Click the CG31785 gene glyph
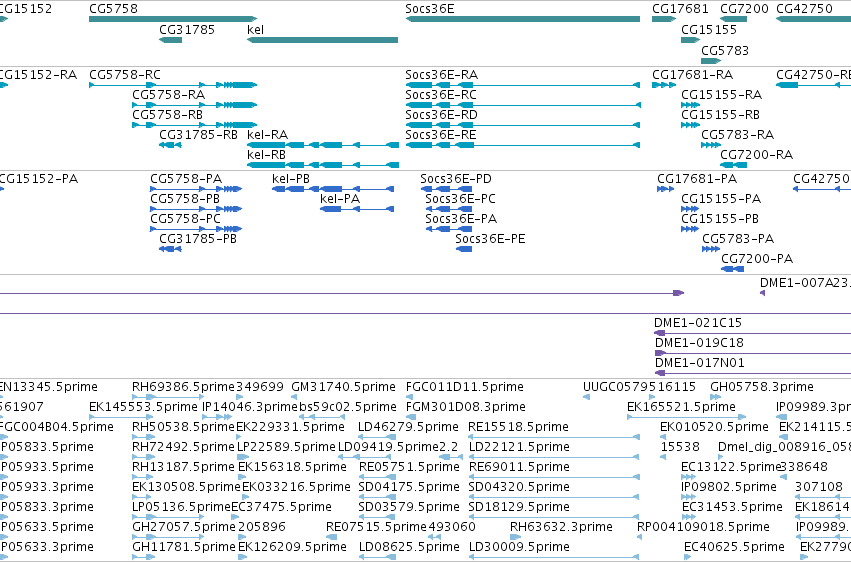 point(170,40)
